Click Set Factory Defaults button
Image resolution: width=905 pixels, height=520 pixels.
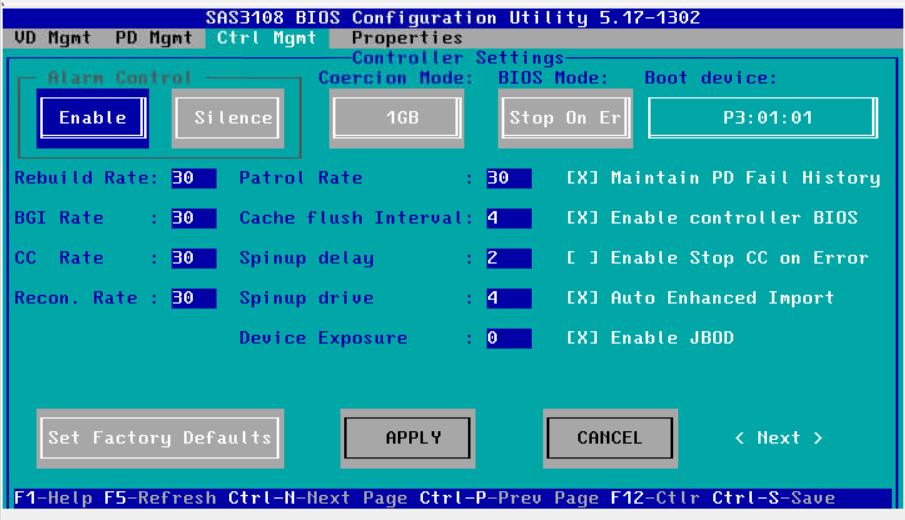pos(160,438)
